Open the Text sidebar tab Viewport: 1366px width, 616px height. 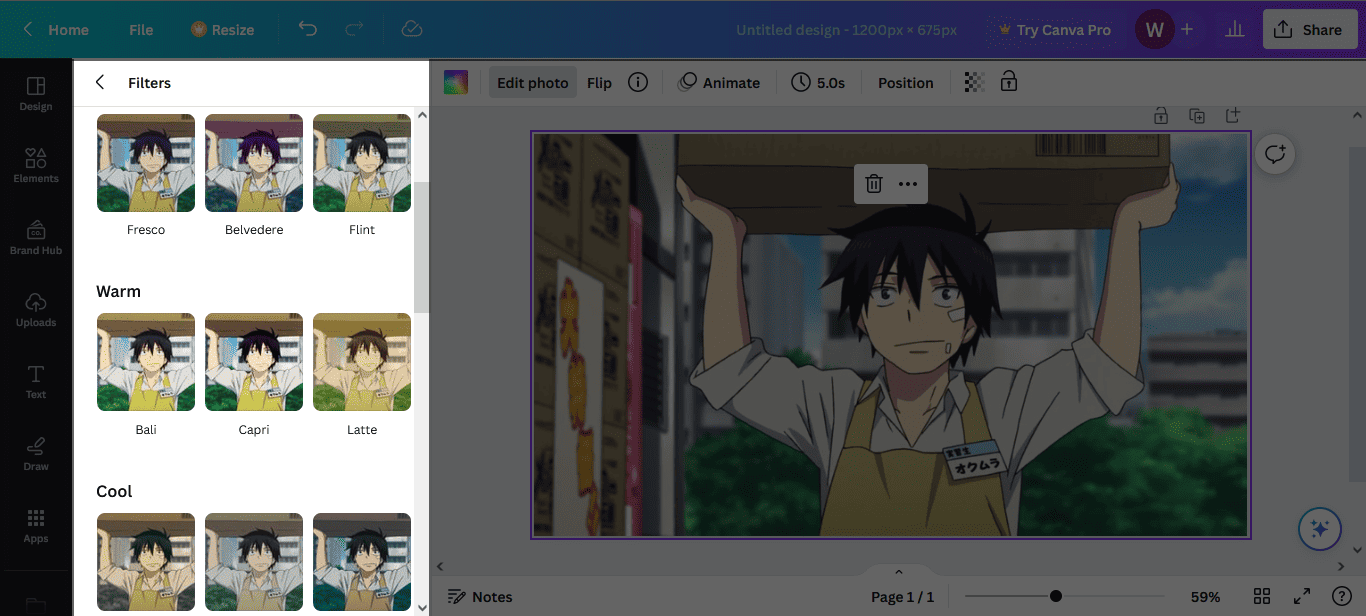[36, 381]
